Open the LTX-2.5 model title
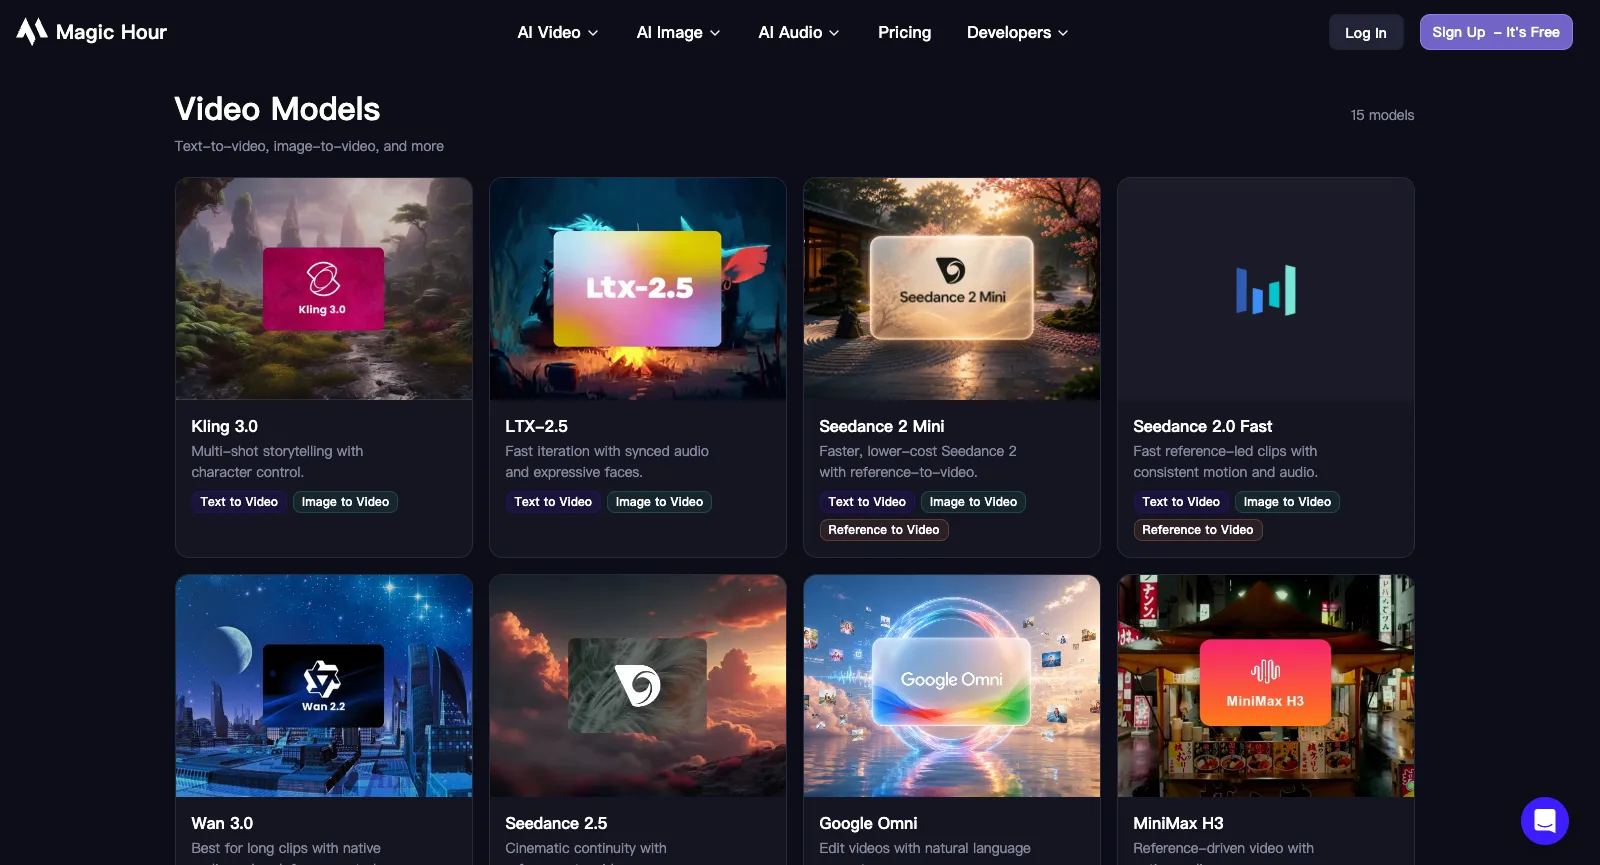The image size is (1600, 865). click(x=536, y=426)
